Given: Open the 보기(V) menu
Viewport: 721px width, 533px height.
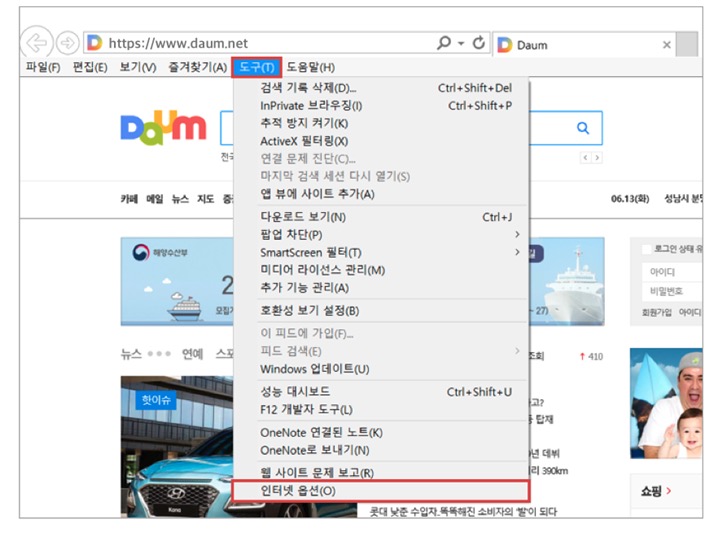Looking at the screenshot, I should point(137,67).
